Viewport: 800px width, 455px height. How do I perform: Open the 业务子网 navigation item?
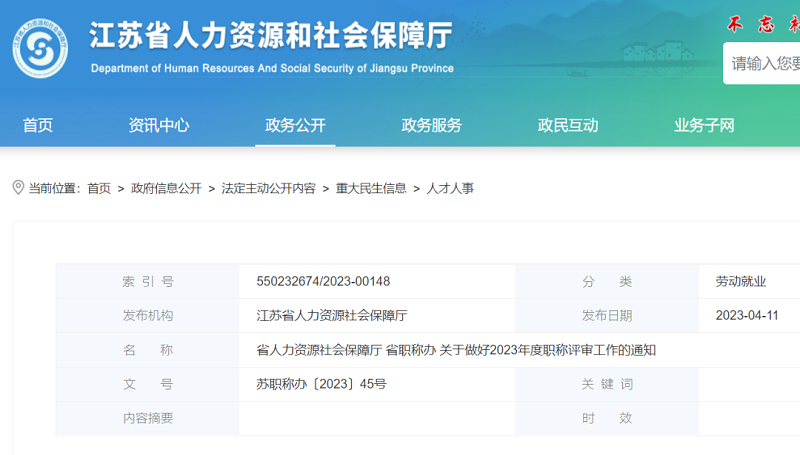coord(704,125)
